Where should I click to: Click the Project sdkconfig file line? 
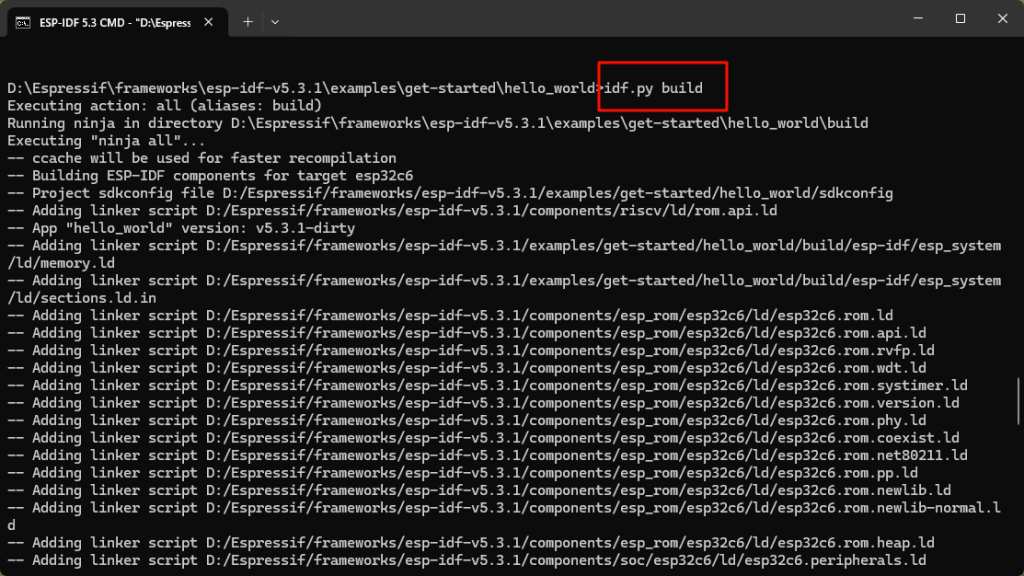[450, 193]
